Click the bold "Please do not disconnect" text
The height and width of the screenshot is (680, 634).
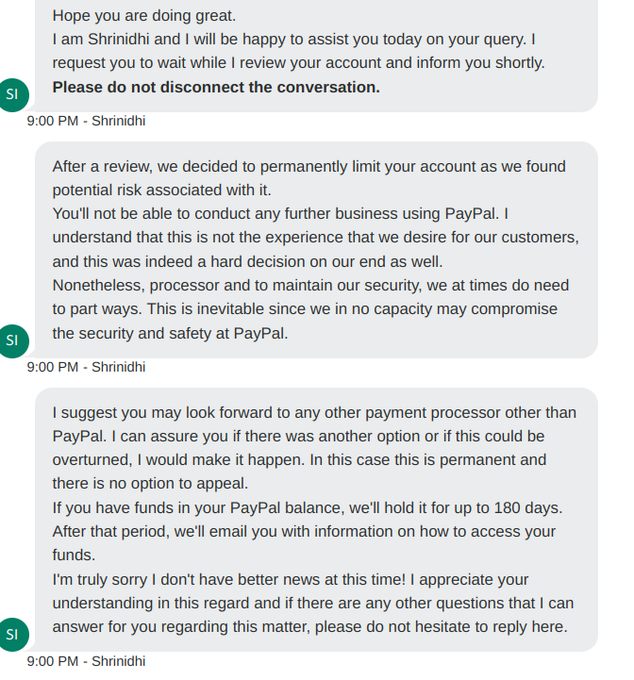coord(216,87)
